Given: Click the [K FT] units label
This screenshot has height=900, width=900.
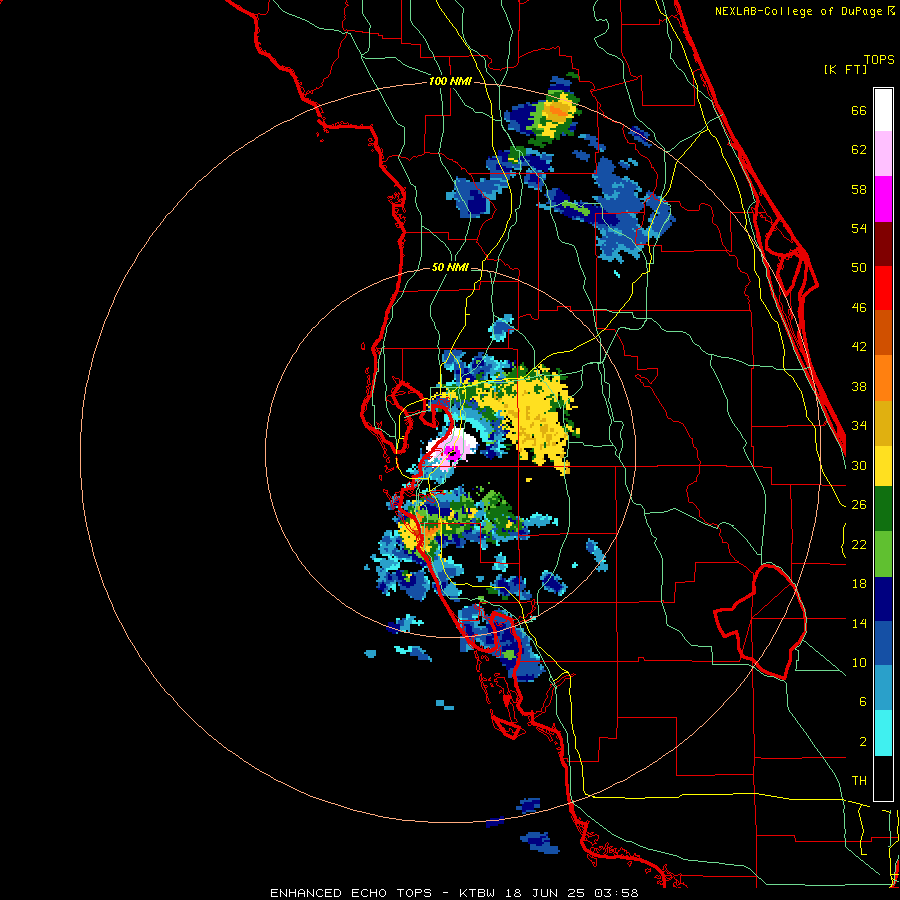Looking at the screenshot, I should tap(846, 69).
